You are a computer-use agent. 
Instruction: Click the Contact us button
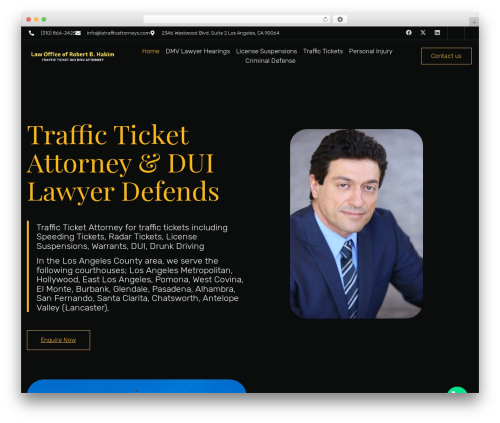point(446,56)
